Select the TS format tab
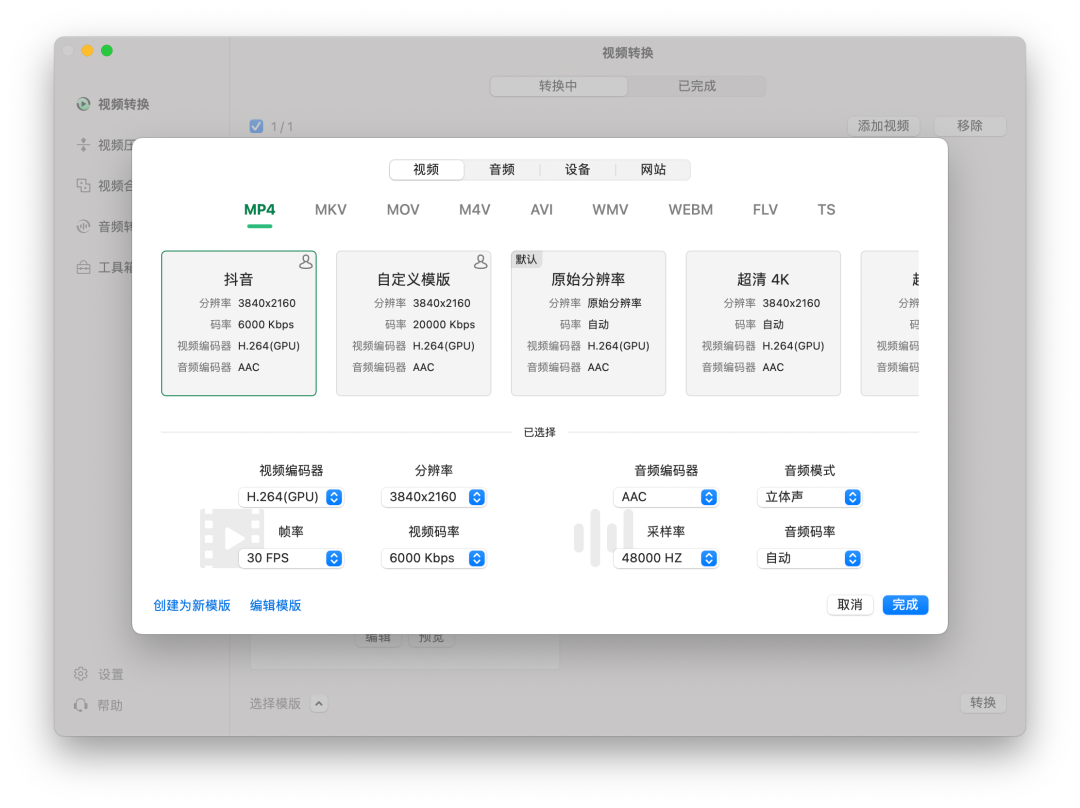This screenshot has width=1080, height=808. [x=827, y=209]
